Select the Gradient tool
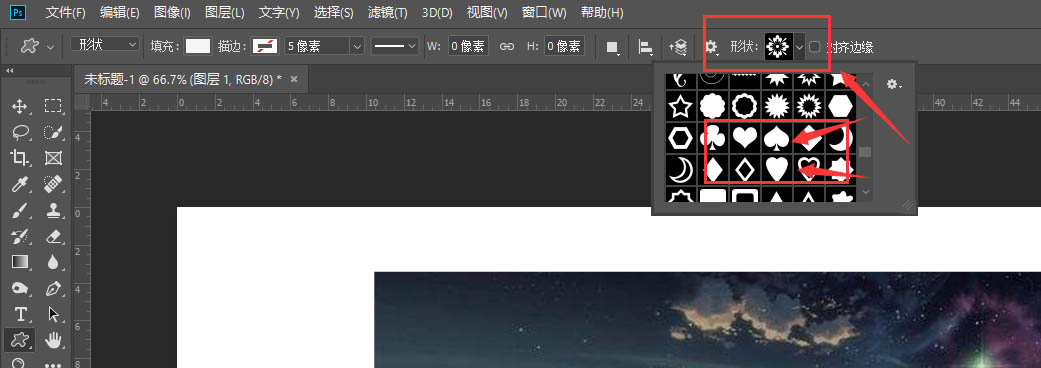1041x368 pixels. [x=19, y=262]
